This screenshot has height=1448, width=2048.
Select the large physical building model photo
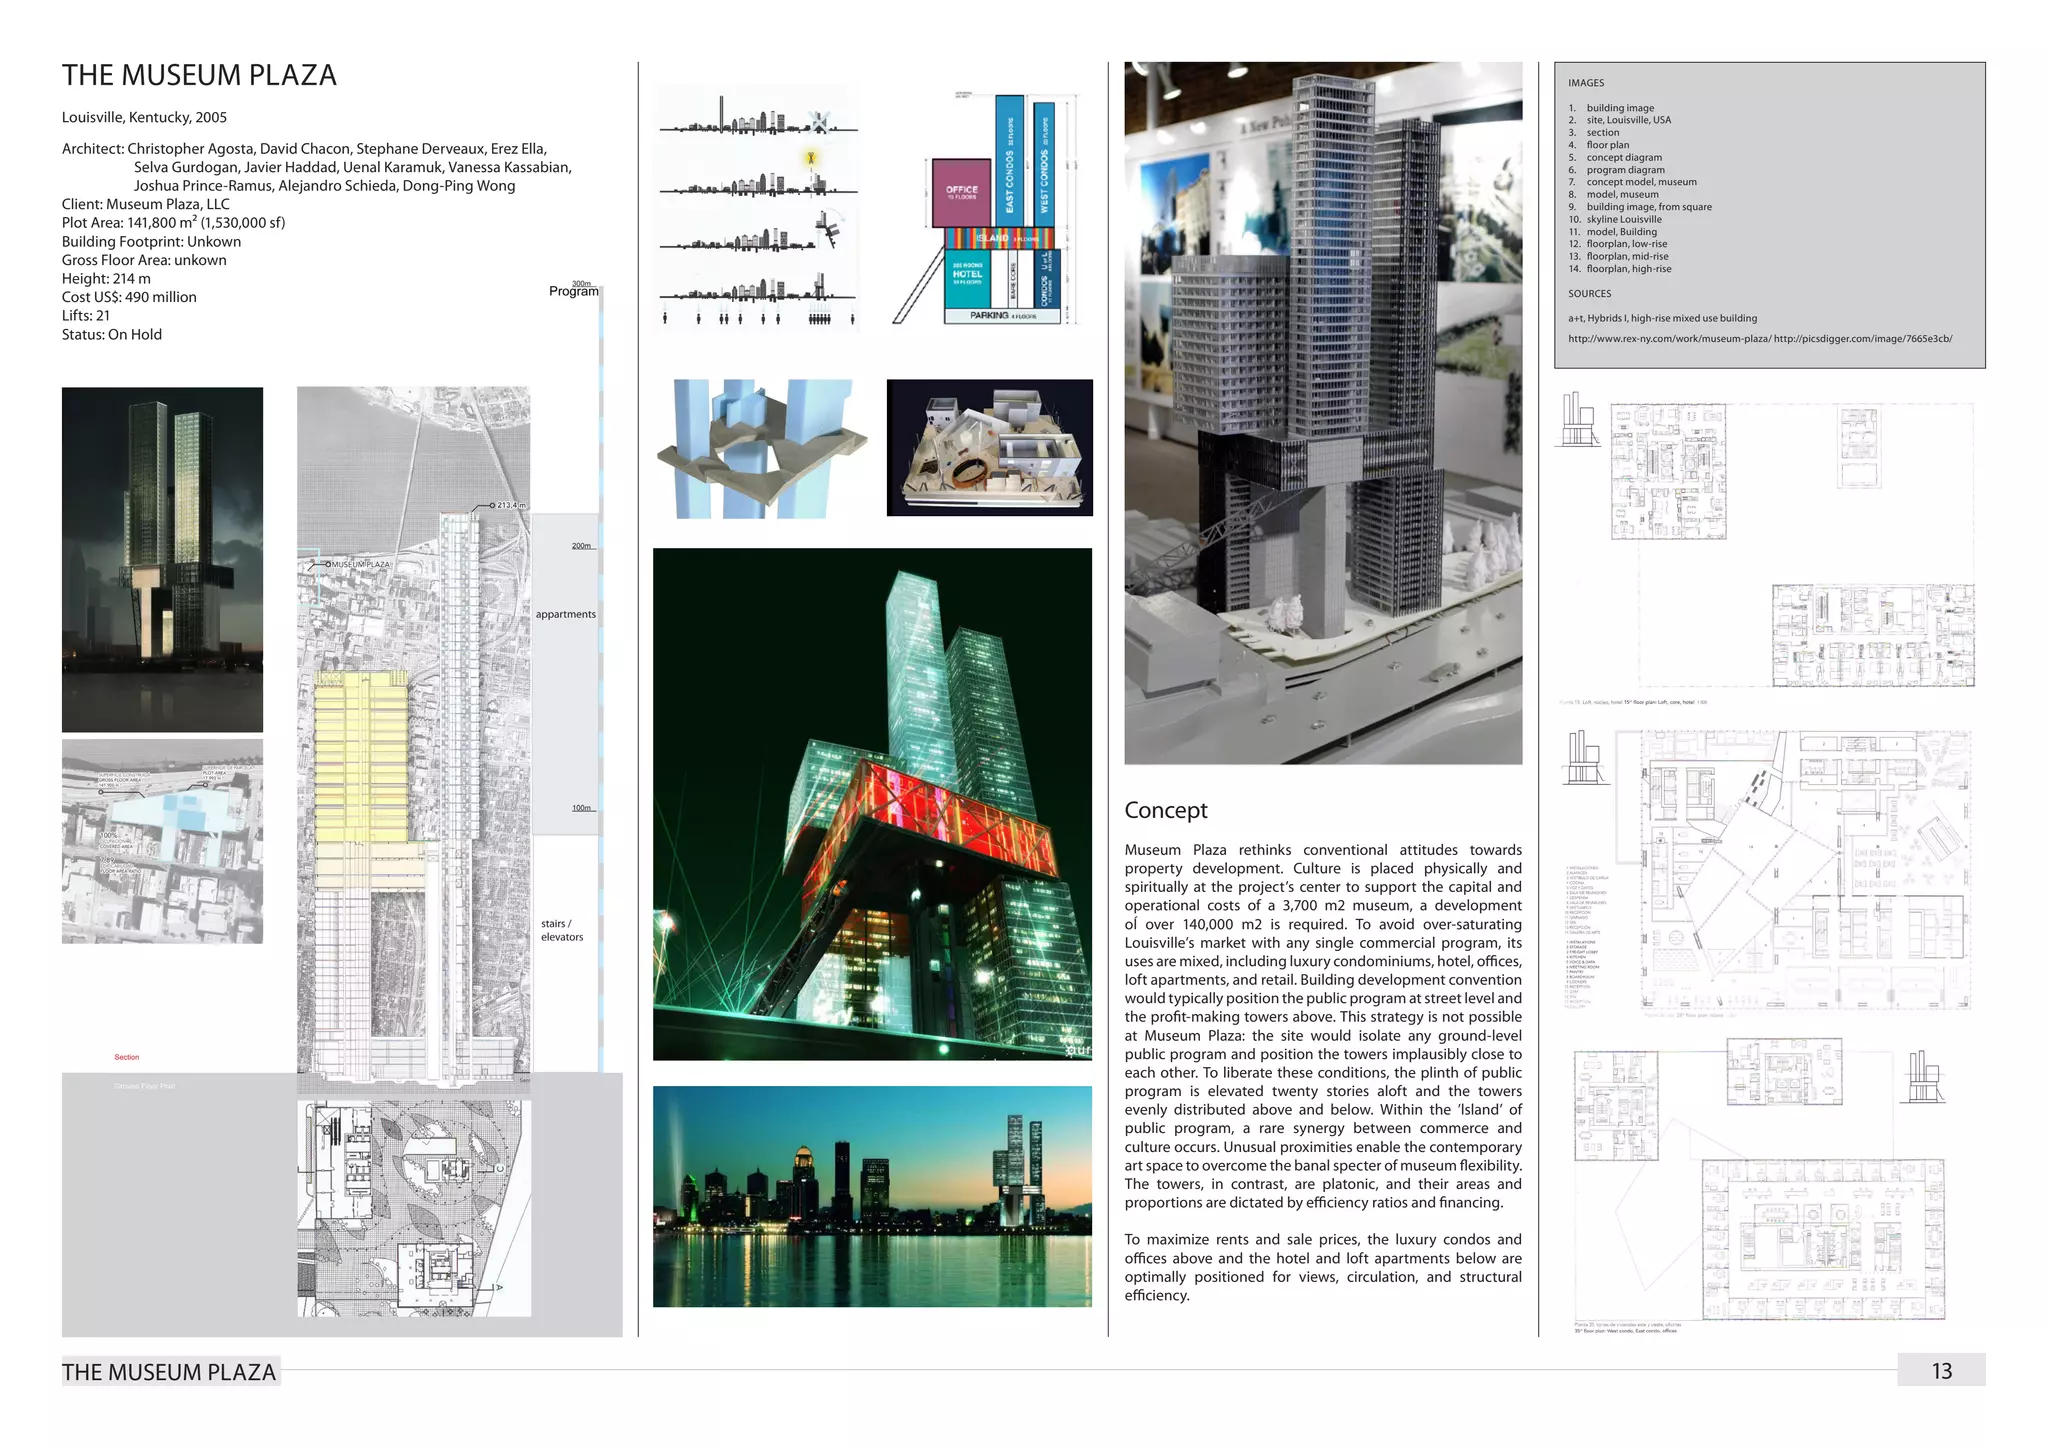1323,413
